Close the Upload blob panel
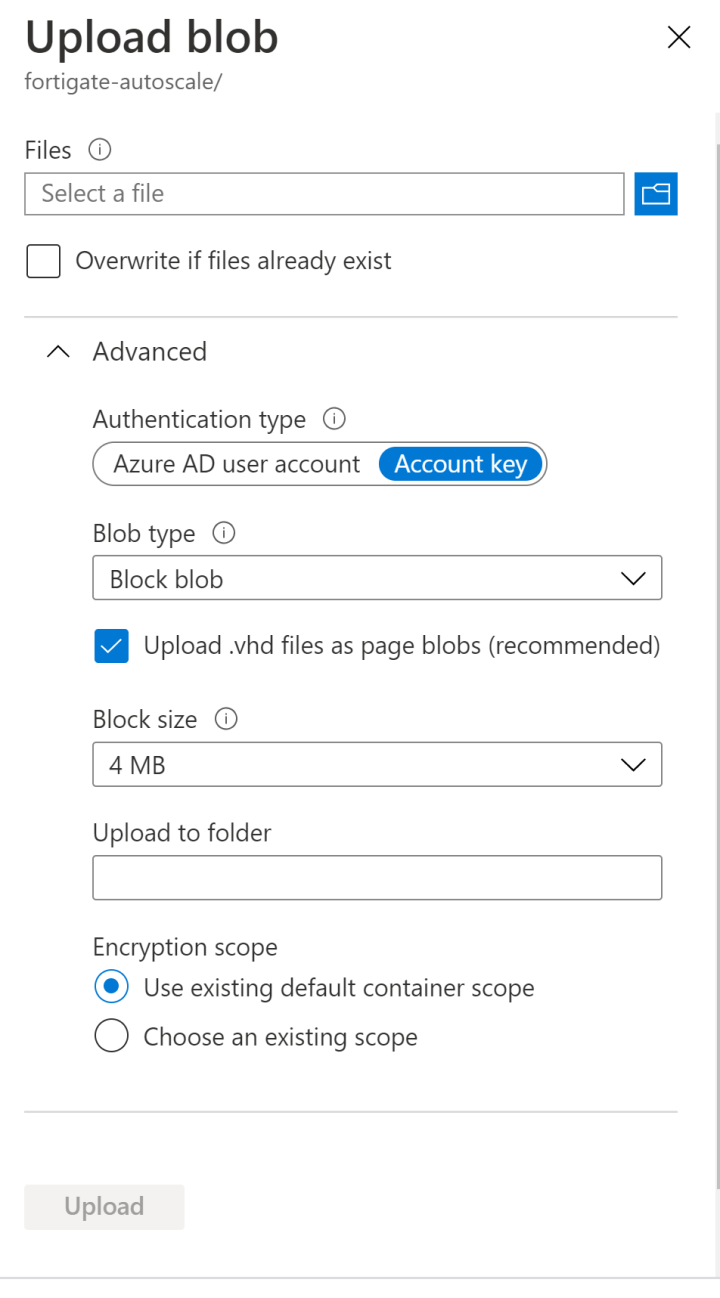Screen dimensions: 720x1298 (x=679, y=38)
